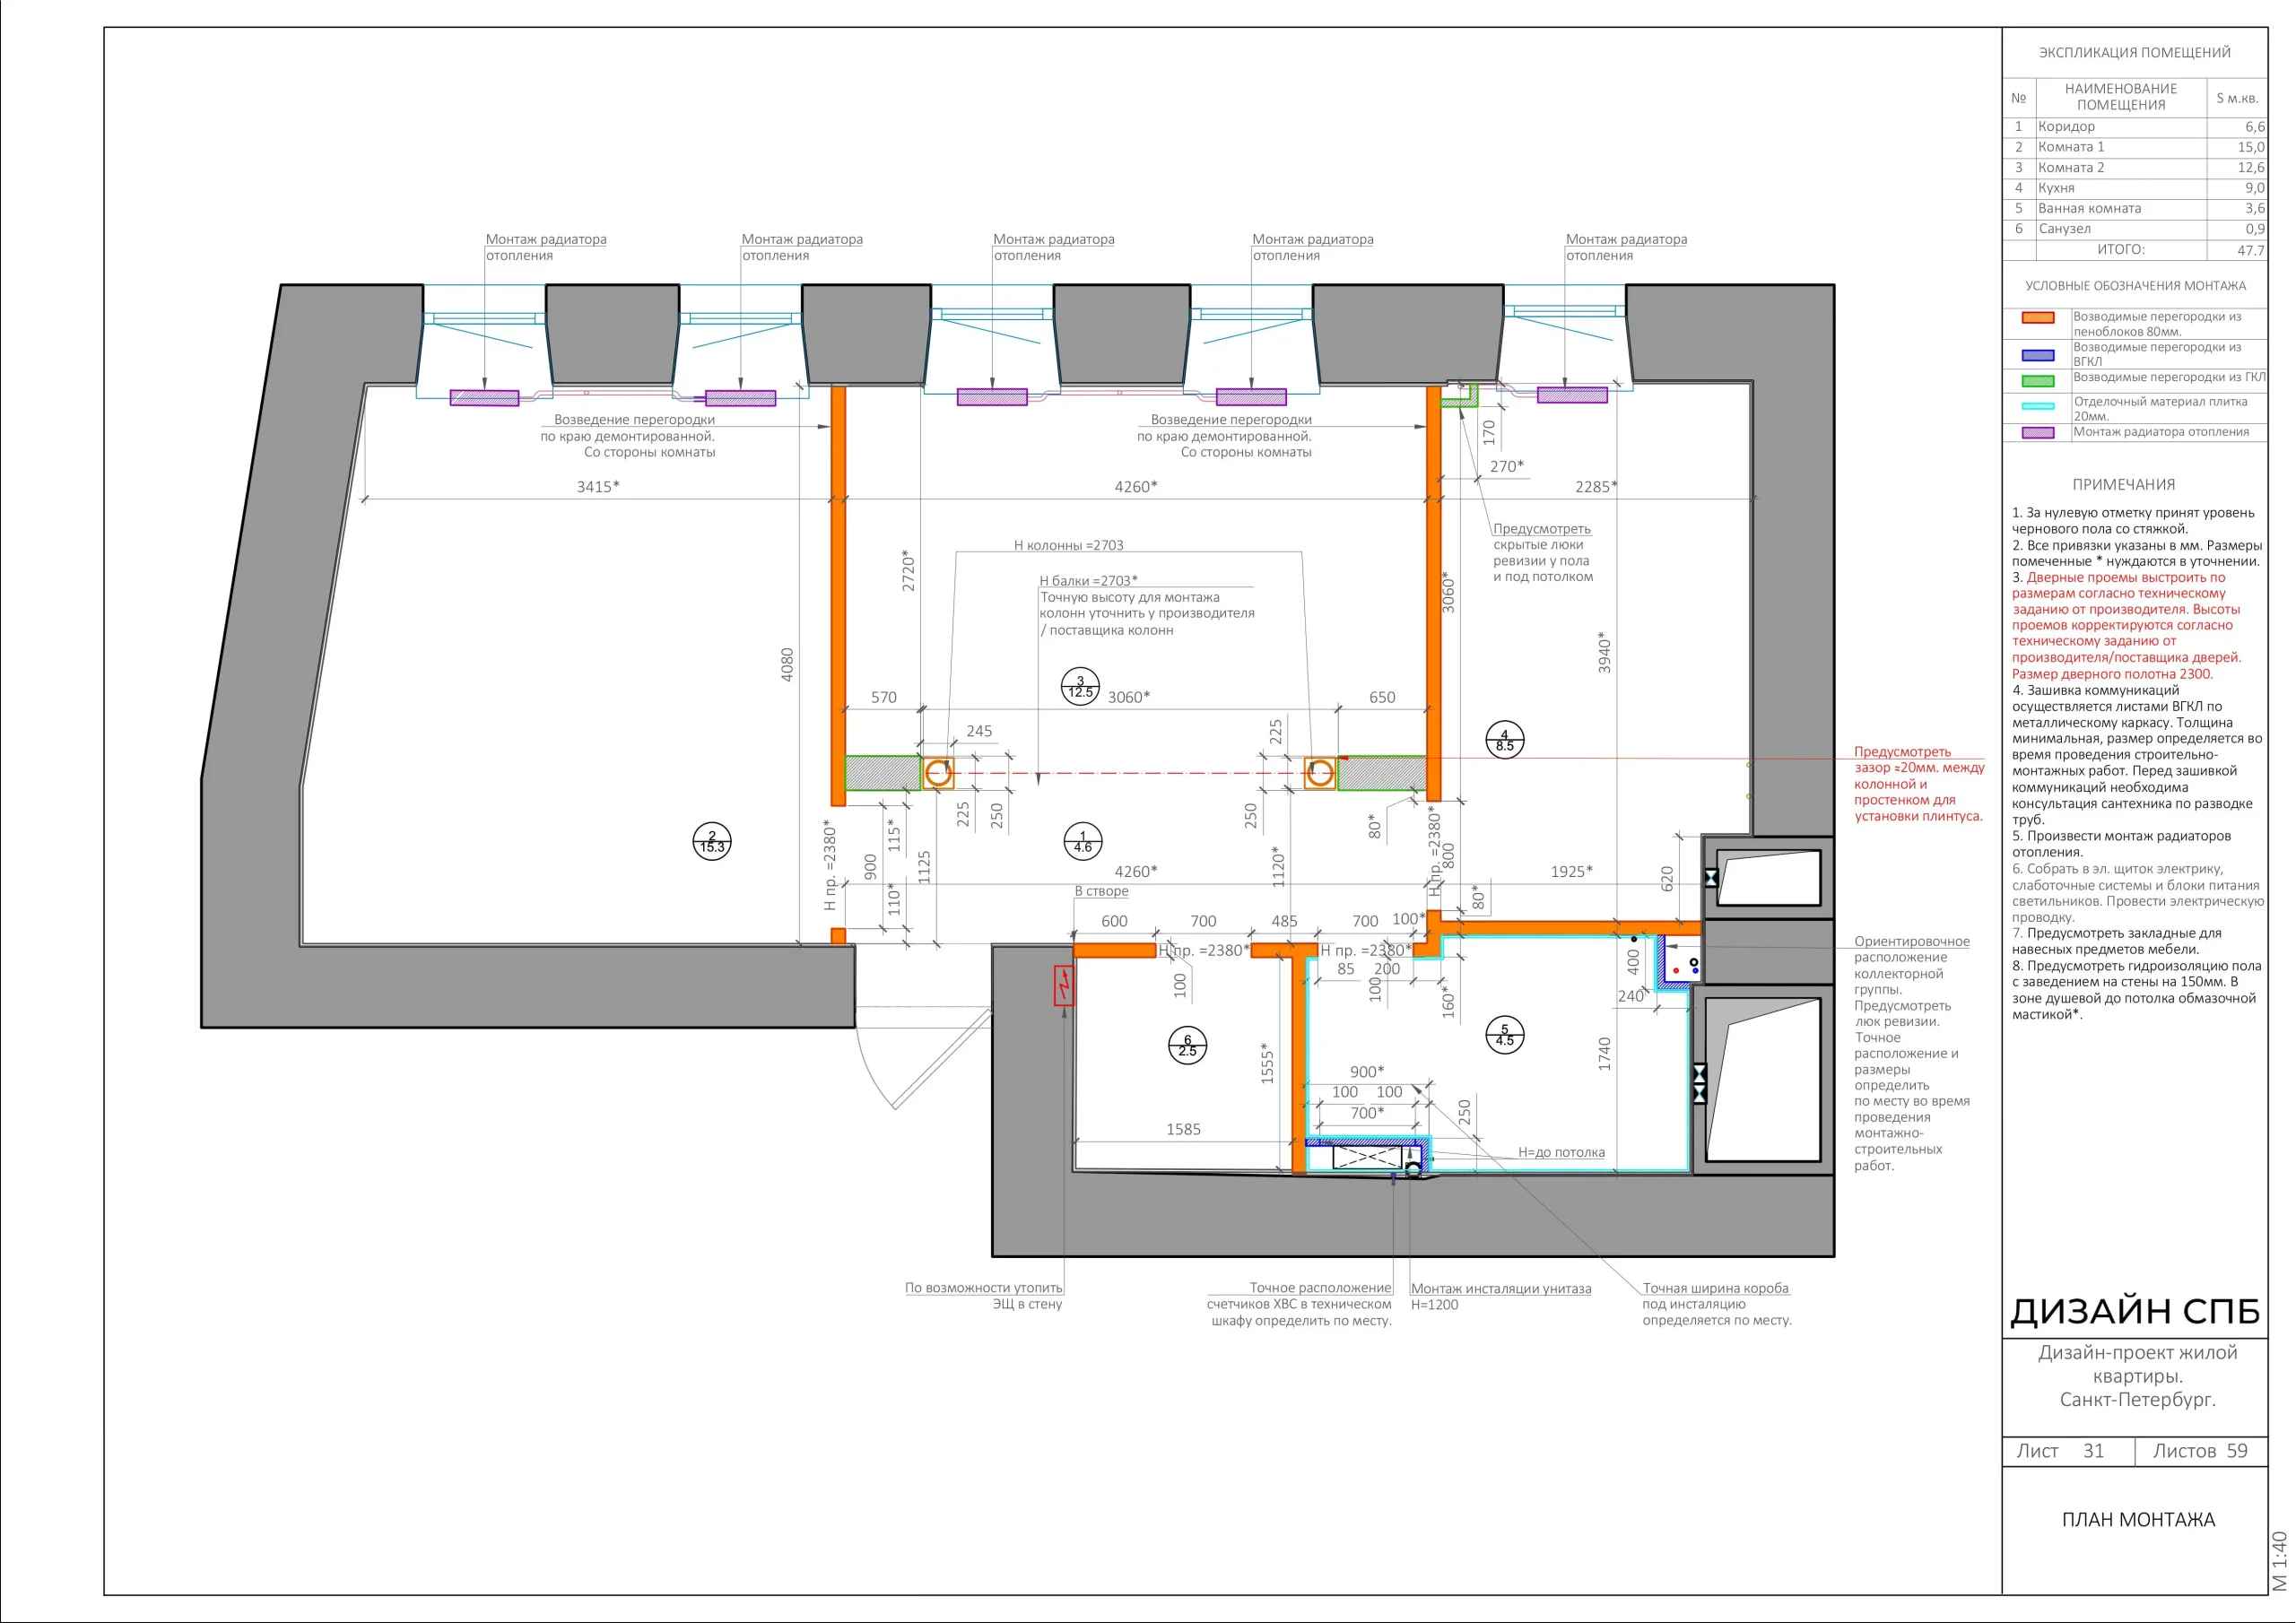This screenshot has width=2296, height=1623.
Task: Click the 3415* dimension label
Action: click(x=598, y=487)
